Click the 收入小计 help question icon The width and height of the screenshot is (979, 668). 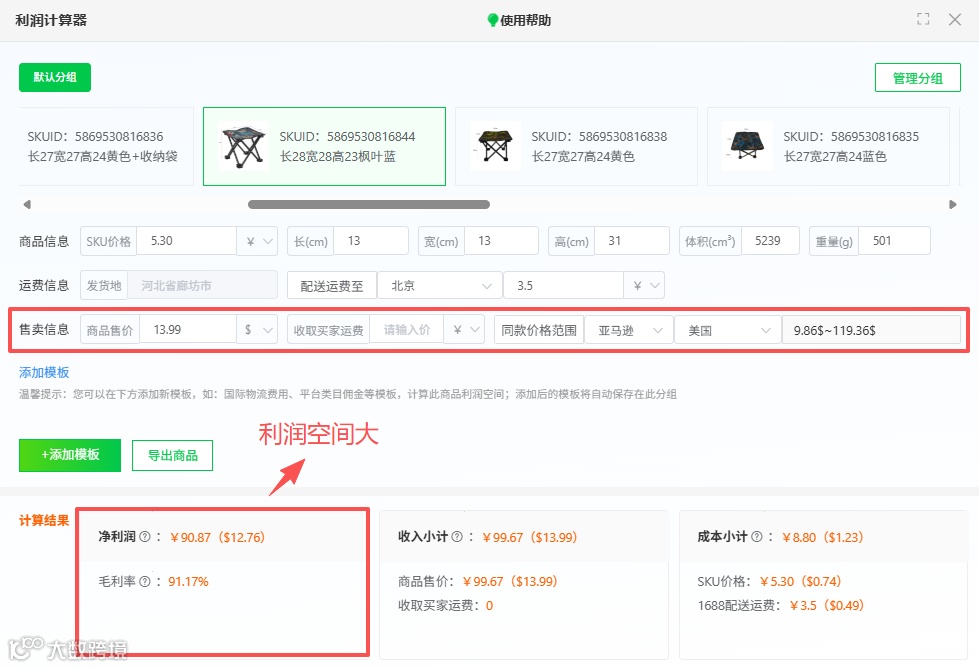pos(457,537)
